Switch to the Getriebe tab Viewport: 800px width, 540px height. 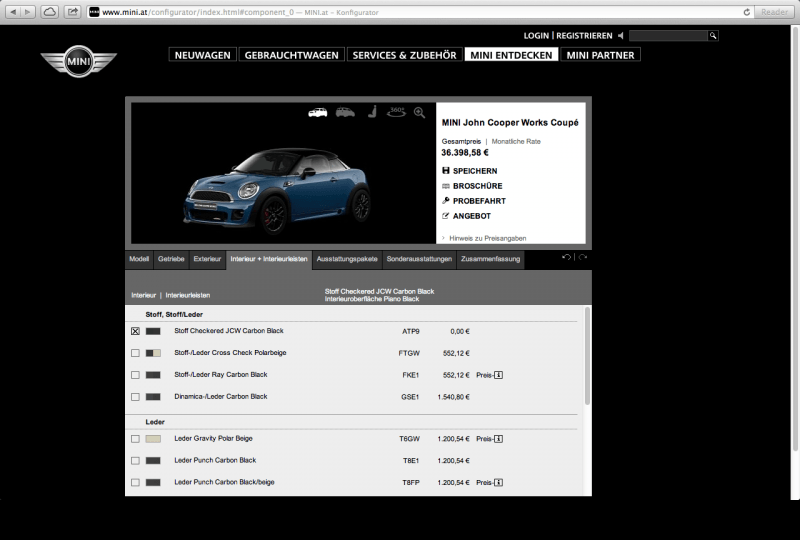171,259
